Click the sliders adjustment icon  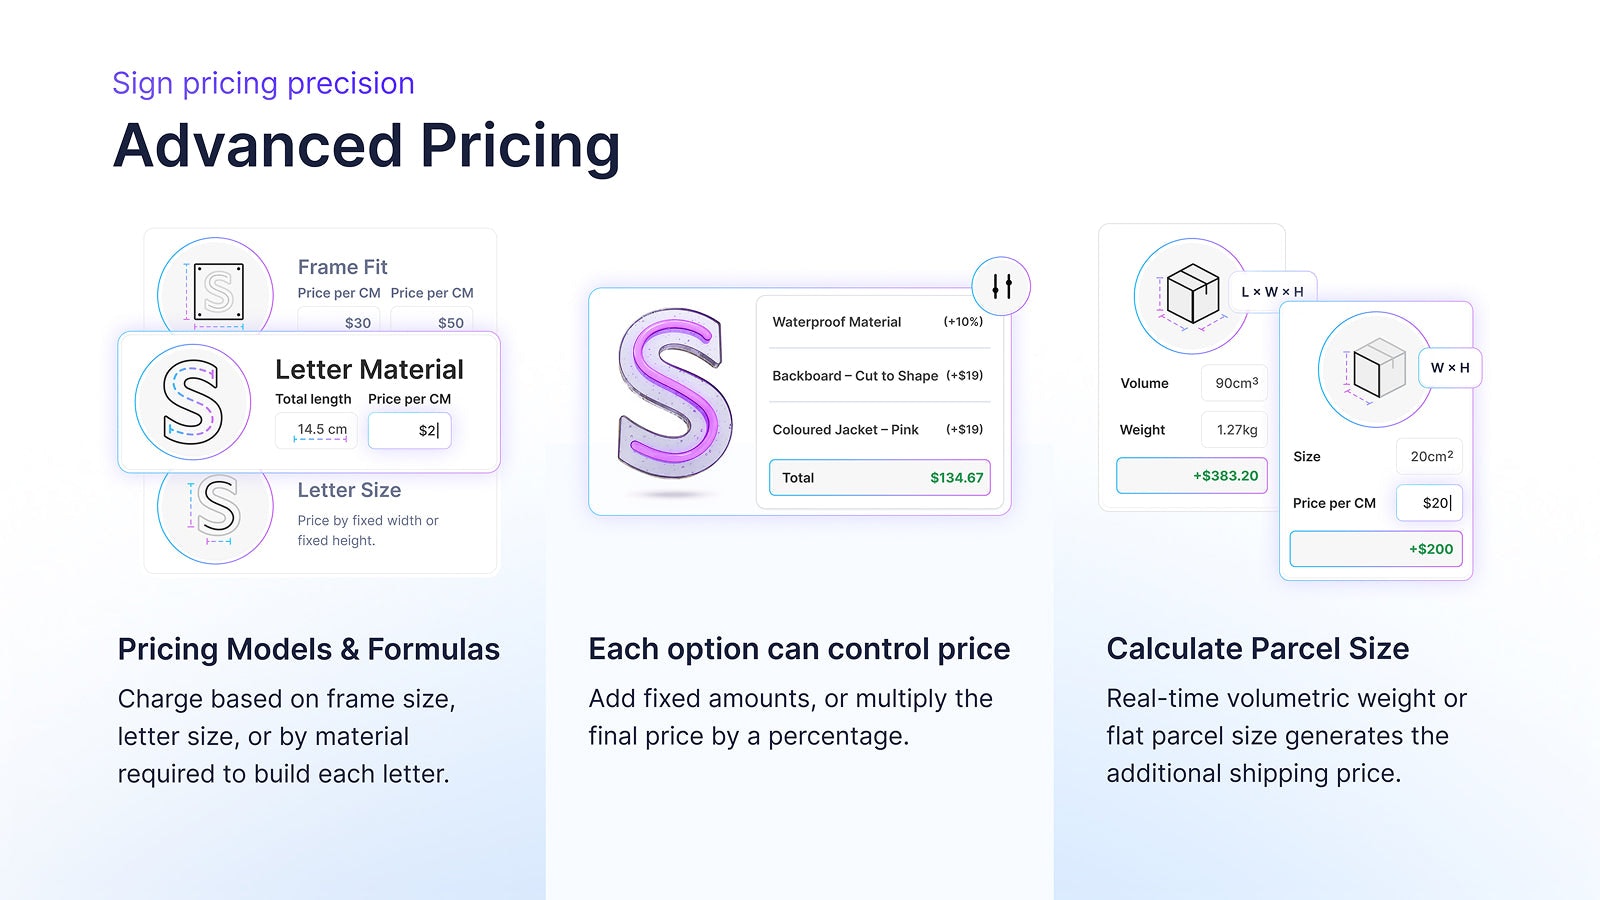coord(1001,287)
